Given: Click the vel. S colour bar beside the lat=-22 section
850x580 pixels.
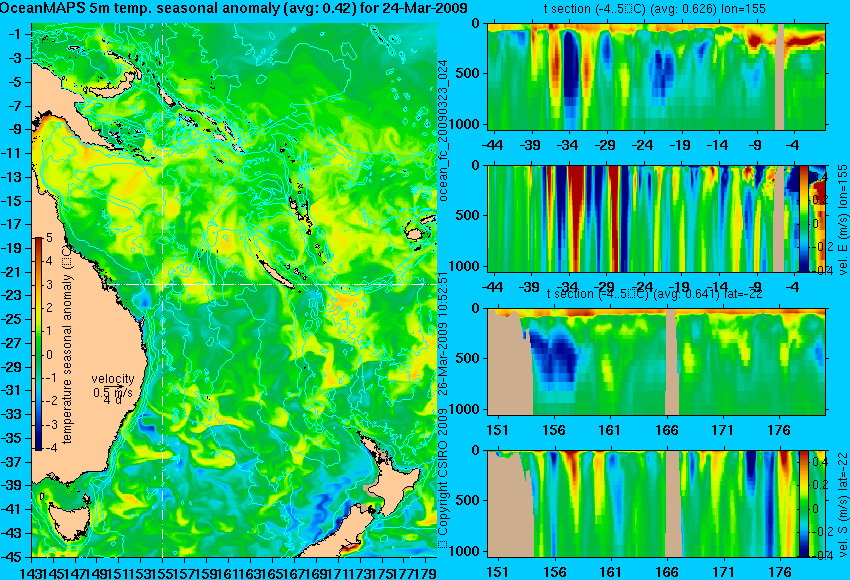Looking at the screenshot, I should (803, 504).
